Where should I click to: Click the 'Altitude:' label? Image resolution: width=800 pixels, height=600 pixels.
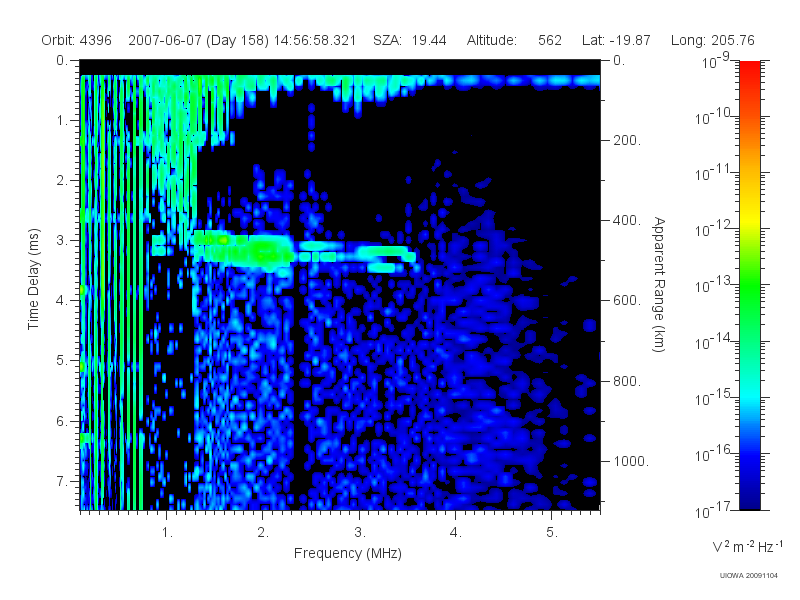pos(492,40)
